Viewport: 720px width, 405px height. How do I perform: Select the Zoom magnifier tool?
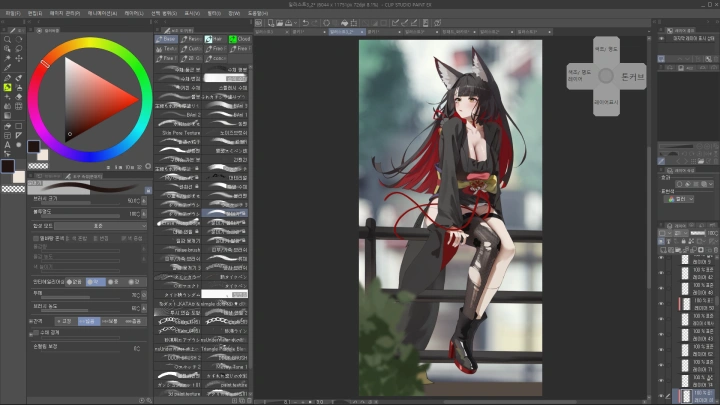[x=7, y=39]
